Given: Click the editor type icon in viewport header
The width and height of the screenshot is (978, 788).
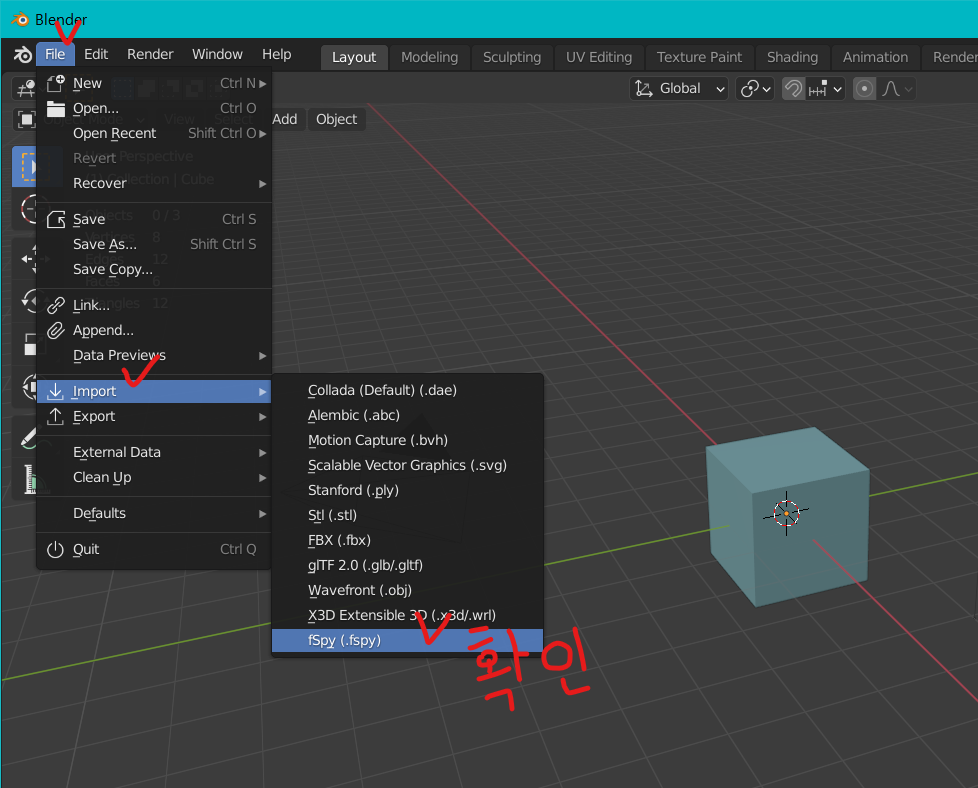Looking at the screenshot, I should [26, 89].
